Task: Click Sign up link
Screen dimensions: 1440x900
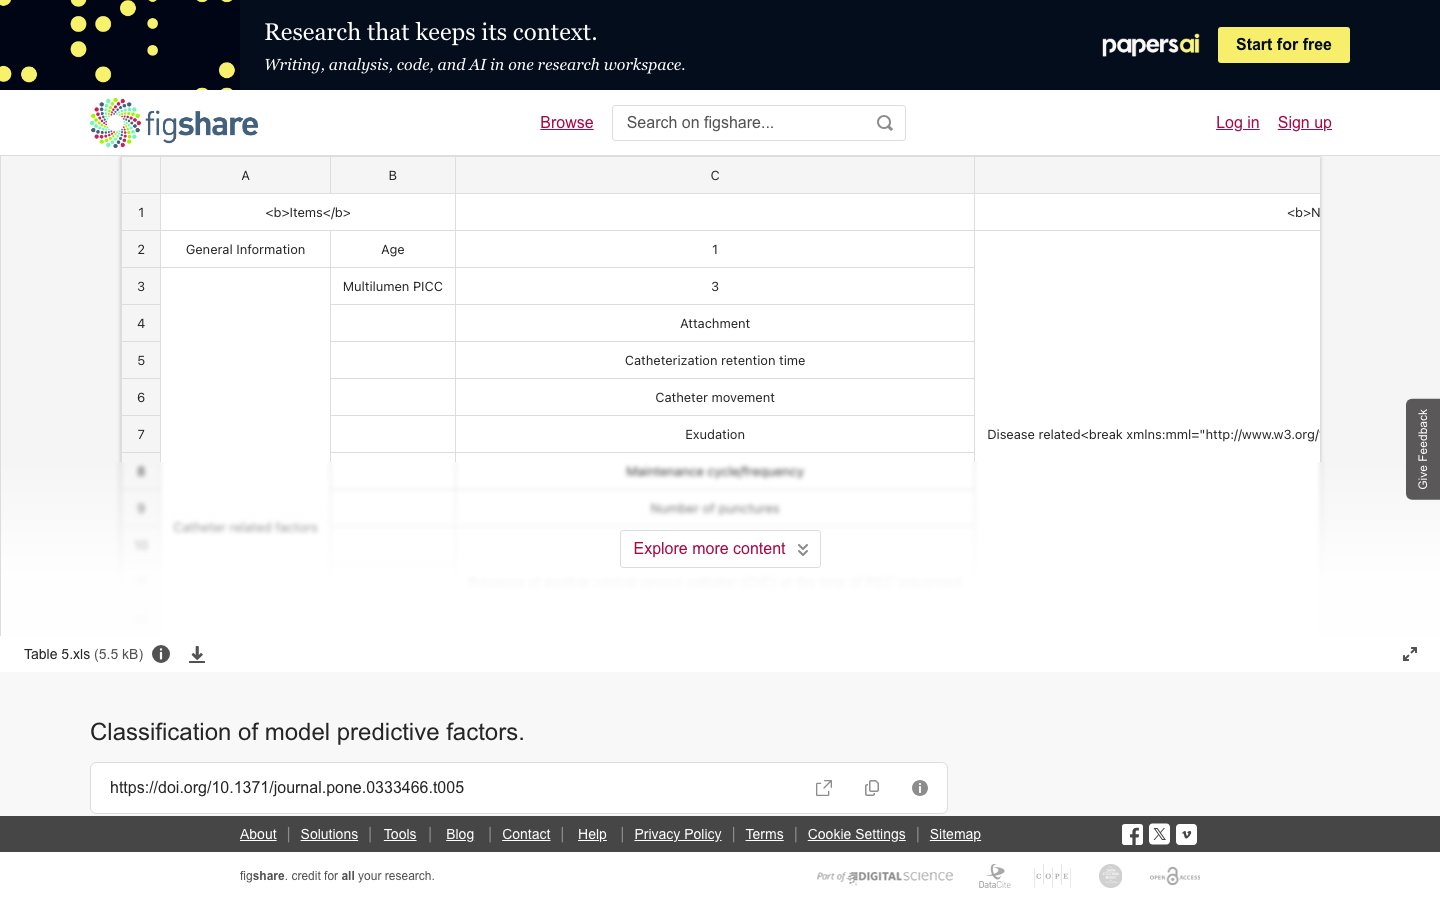Action: [x=1304, y=122]
